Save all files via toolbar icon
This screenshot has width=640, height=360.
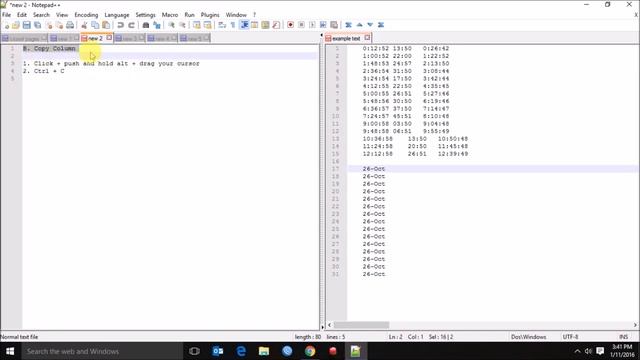pos(38,25)
